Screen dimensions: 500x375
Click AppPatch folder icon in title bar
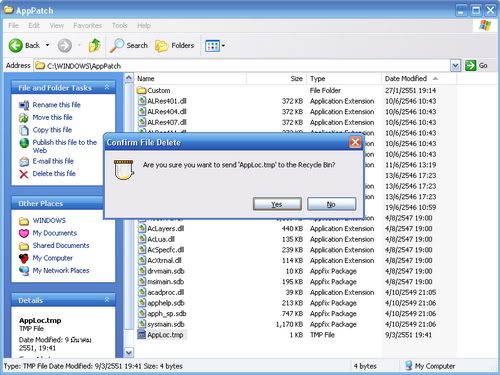(x=8, y=10)
